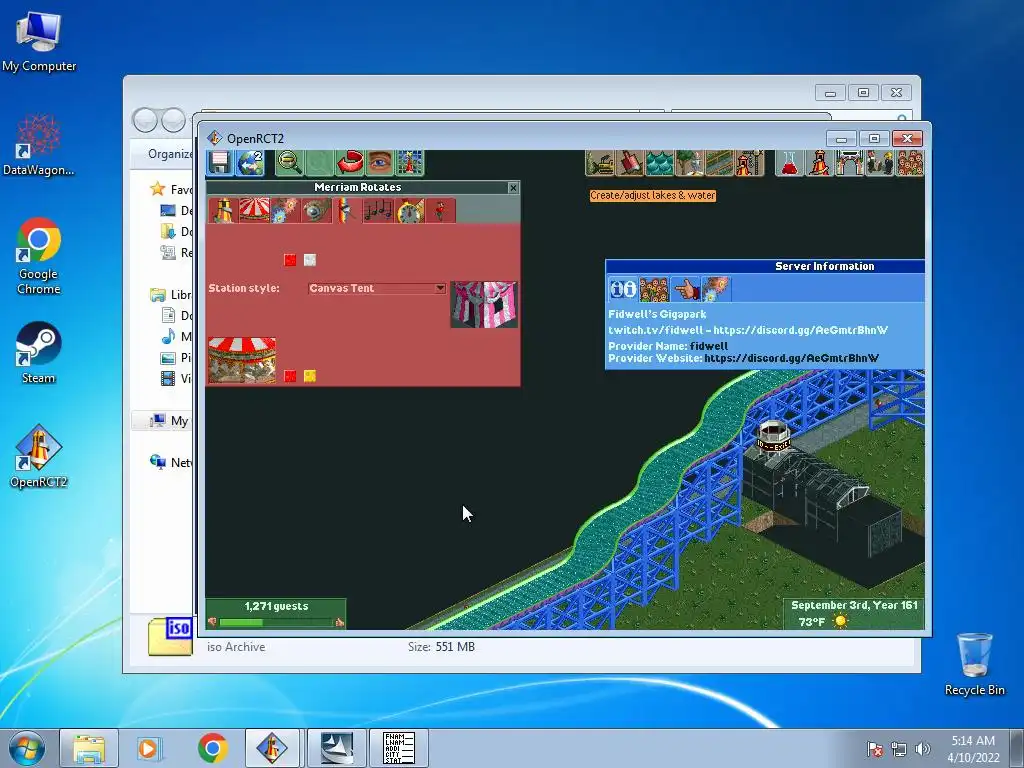Open the customer information tab

click(441, 210)
